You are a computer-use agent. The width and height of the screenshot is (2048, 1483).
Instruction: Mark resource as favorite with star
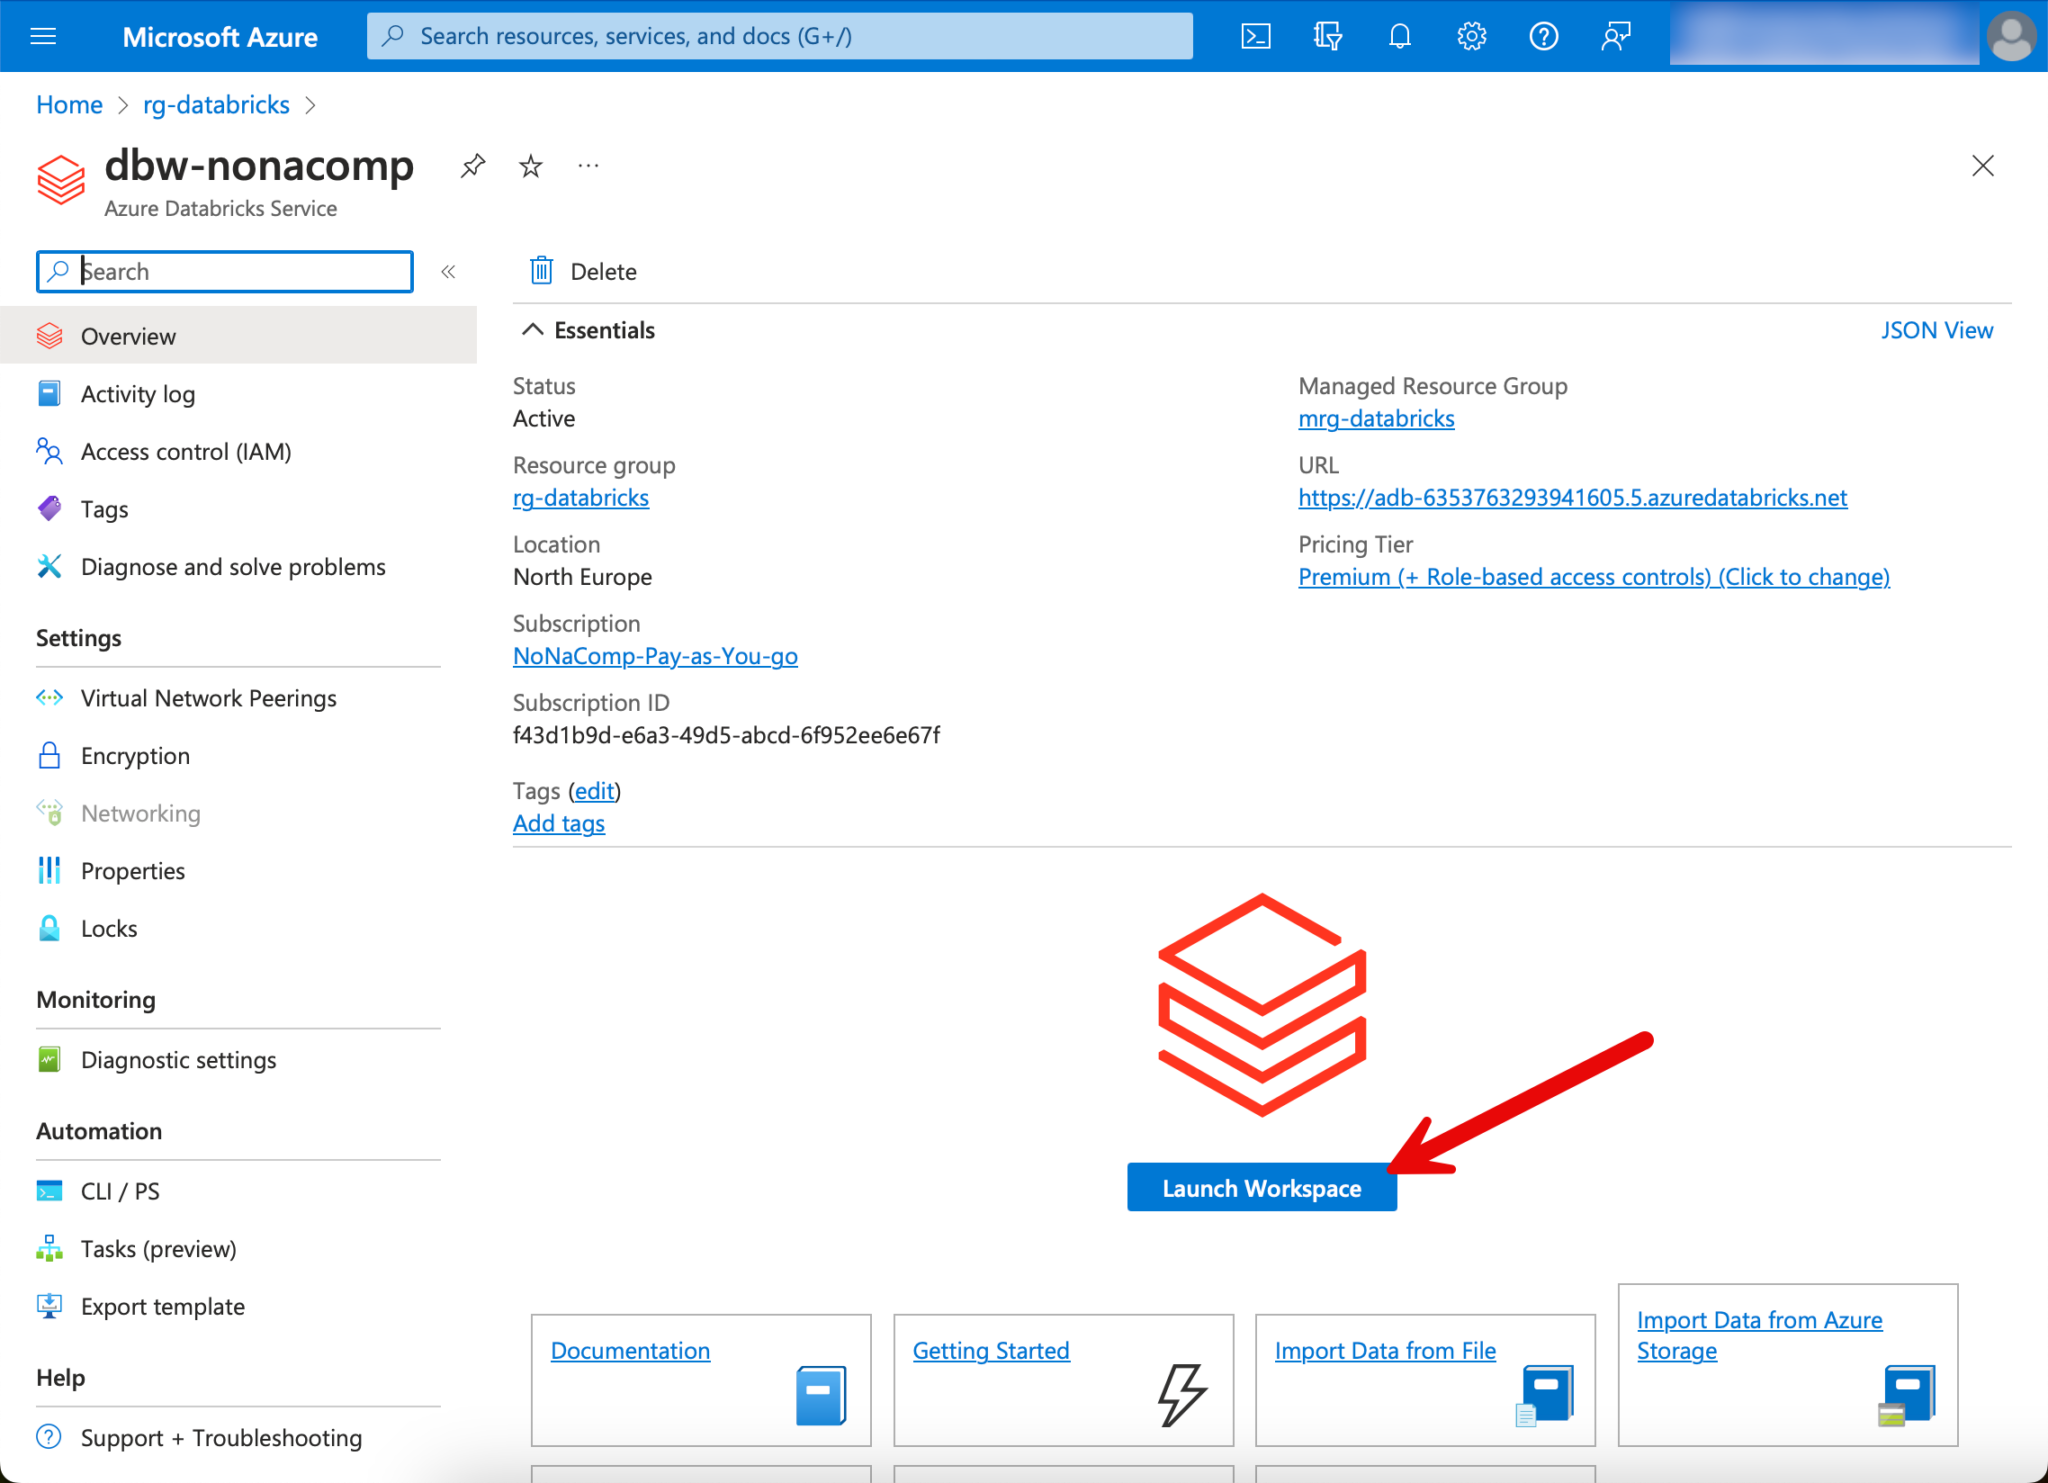531,166
